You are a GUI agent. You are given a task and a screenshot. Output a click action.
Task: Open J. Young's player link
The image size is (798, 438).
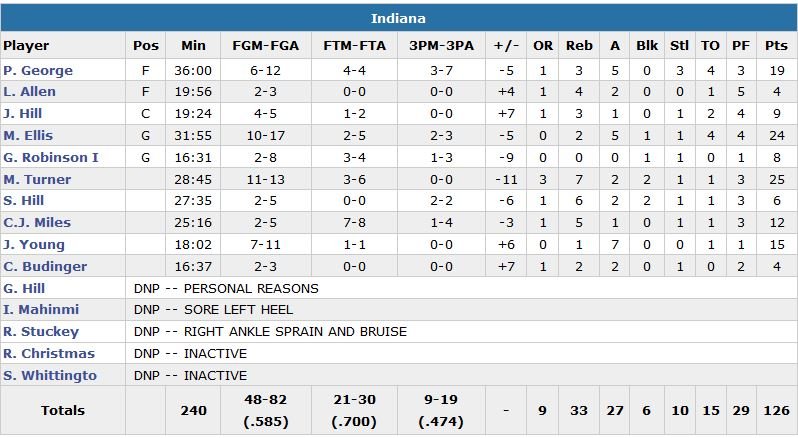[x=34, y=245]
